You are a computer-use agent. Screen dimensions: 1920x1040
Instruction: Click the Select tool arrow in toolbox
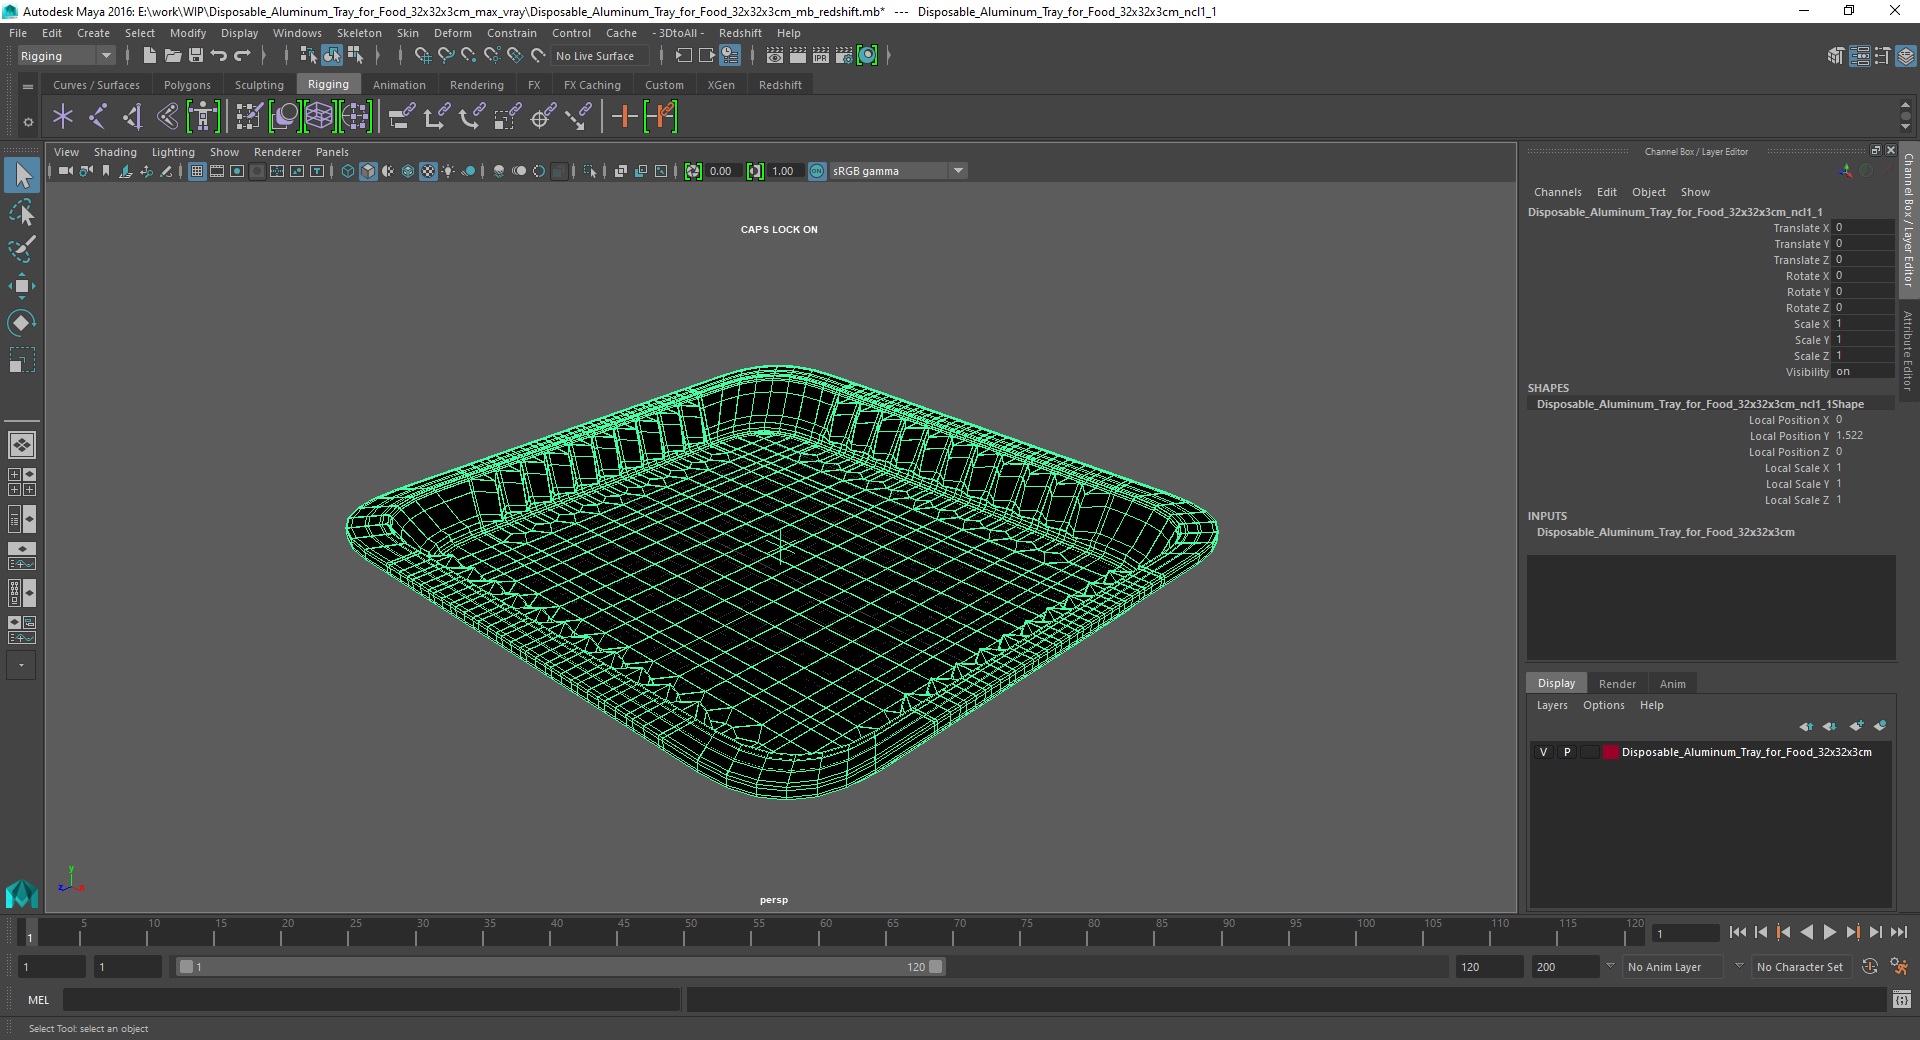coord(21,176)
